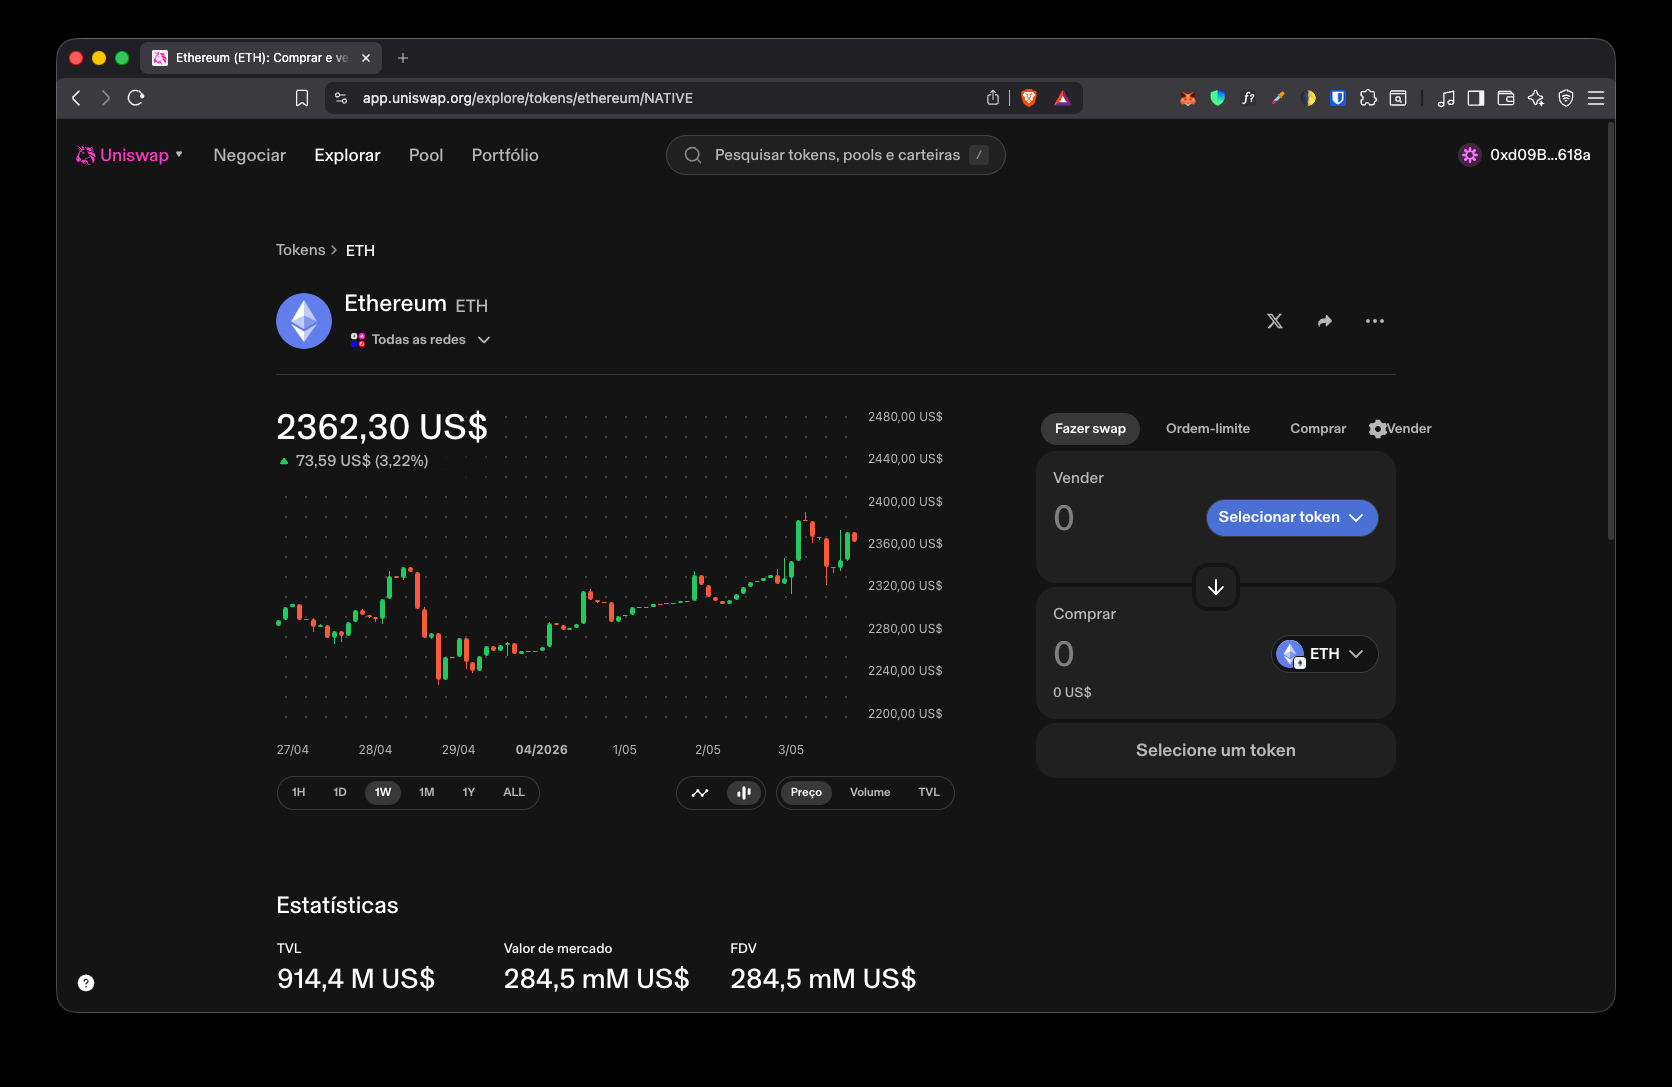Select the Ordem-limite tab

[1208, 429]
